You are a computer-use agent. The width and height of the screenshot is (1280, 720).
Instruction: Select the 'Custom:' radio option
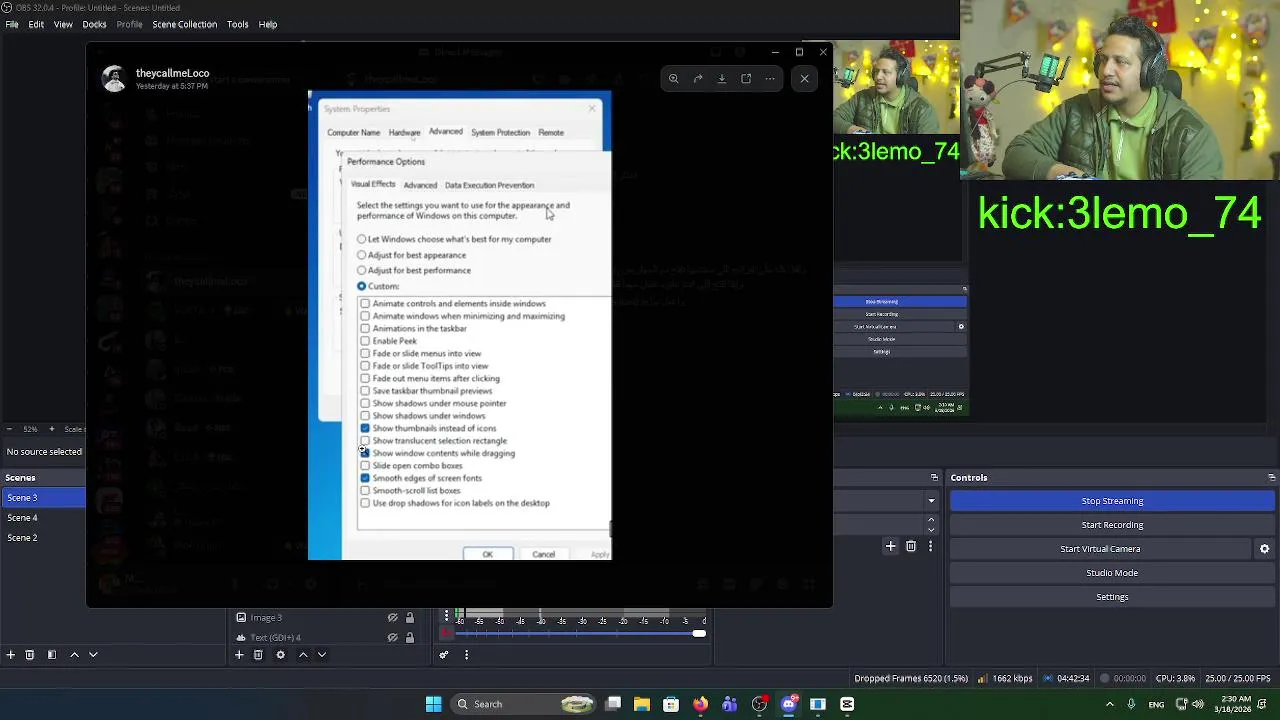coord(362,286)
